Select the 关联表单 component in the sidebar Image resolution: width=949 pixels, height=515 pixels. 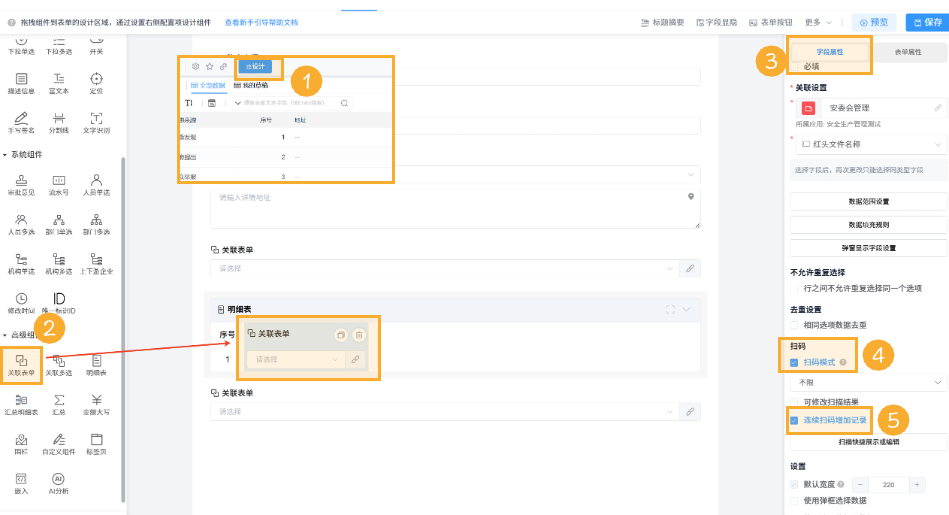coord(21,363)
